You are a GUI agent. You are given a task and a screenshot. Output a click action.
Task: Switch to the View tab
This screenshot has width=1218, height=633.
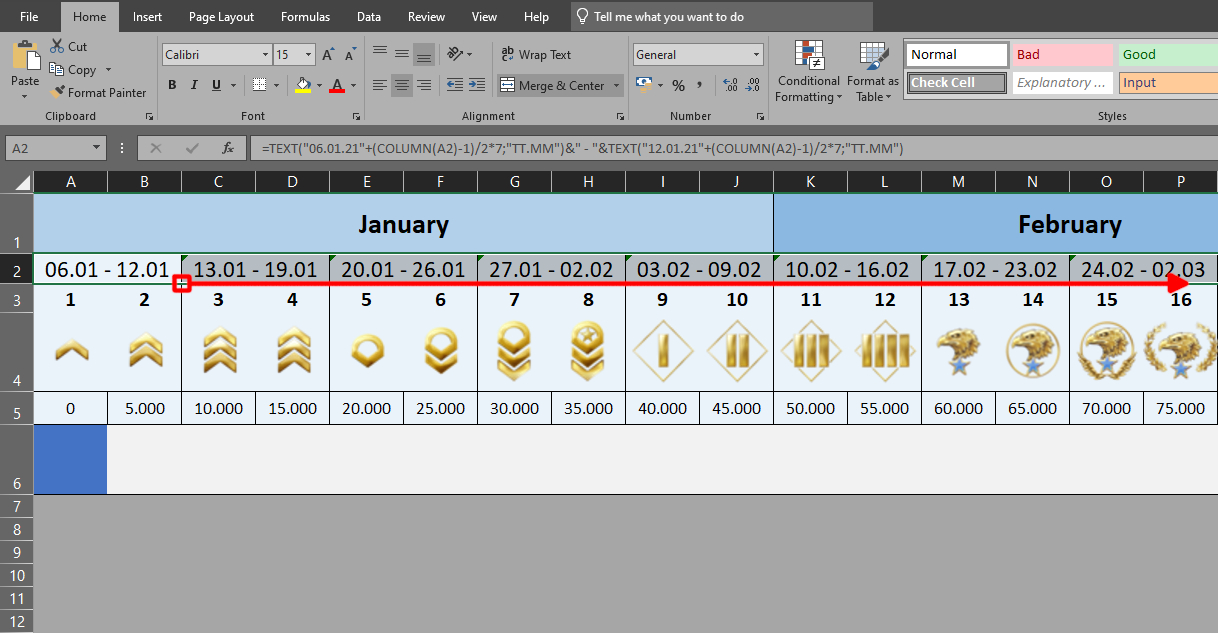484,17
